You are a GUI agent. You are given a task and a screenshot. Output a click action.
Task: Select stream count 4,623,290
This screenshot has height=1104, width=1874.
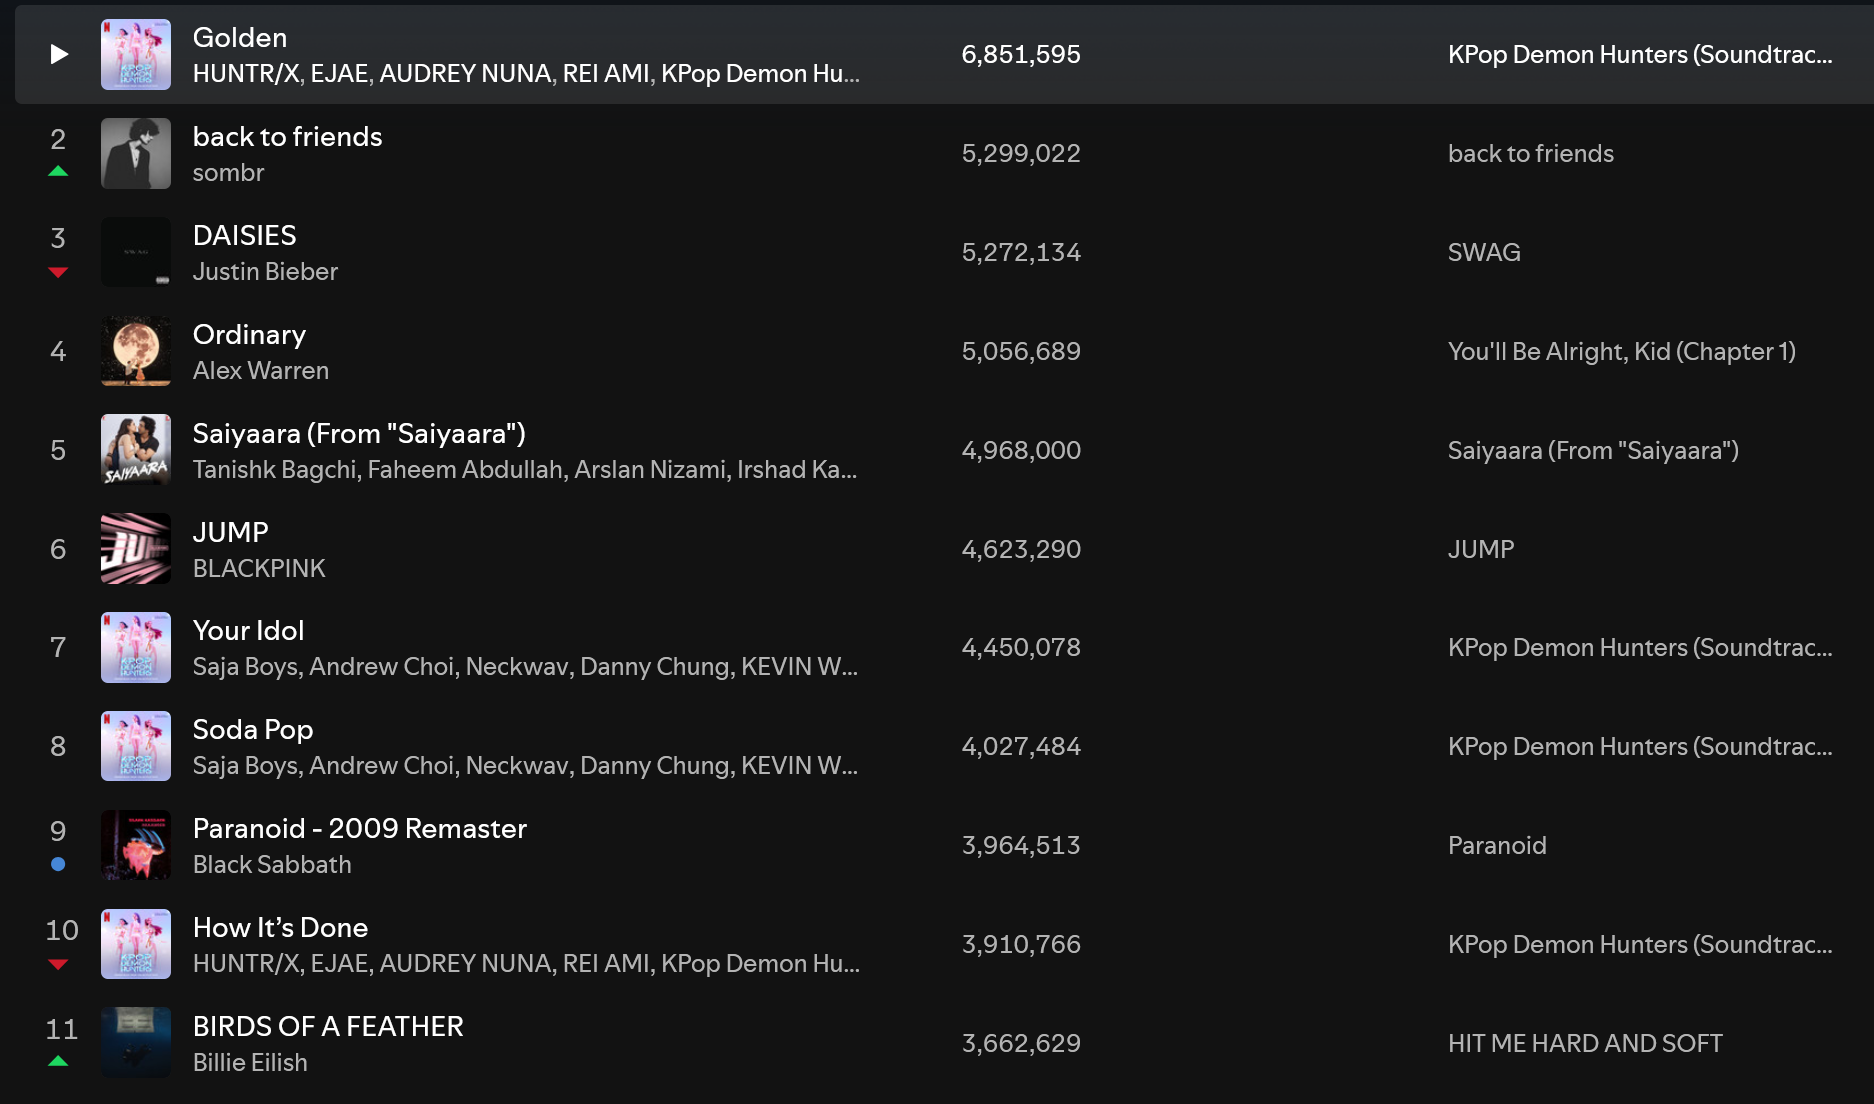click(1021, 549)
